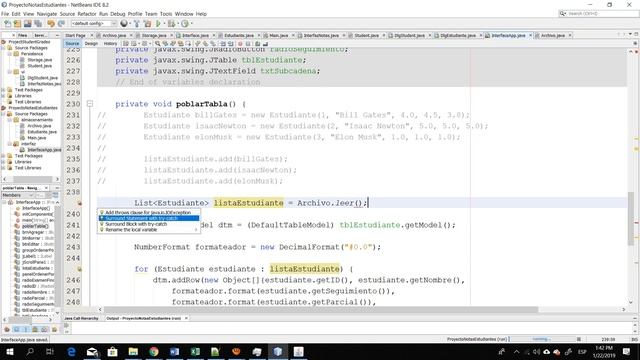
Task: Open the Debug Project dropdown arrow
Action: click(x=178, y=24)
